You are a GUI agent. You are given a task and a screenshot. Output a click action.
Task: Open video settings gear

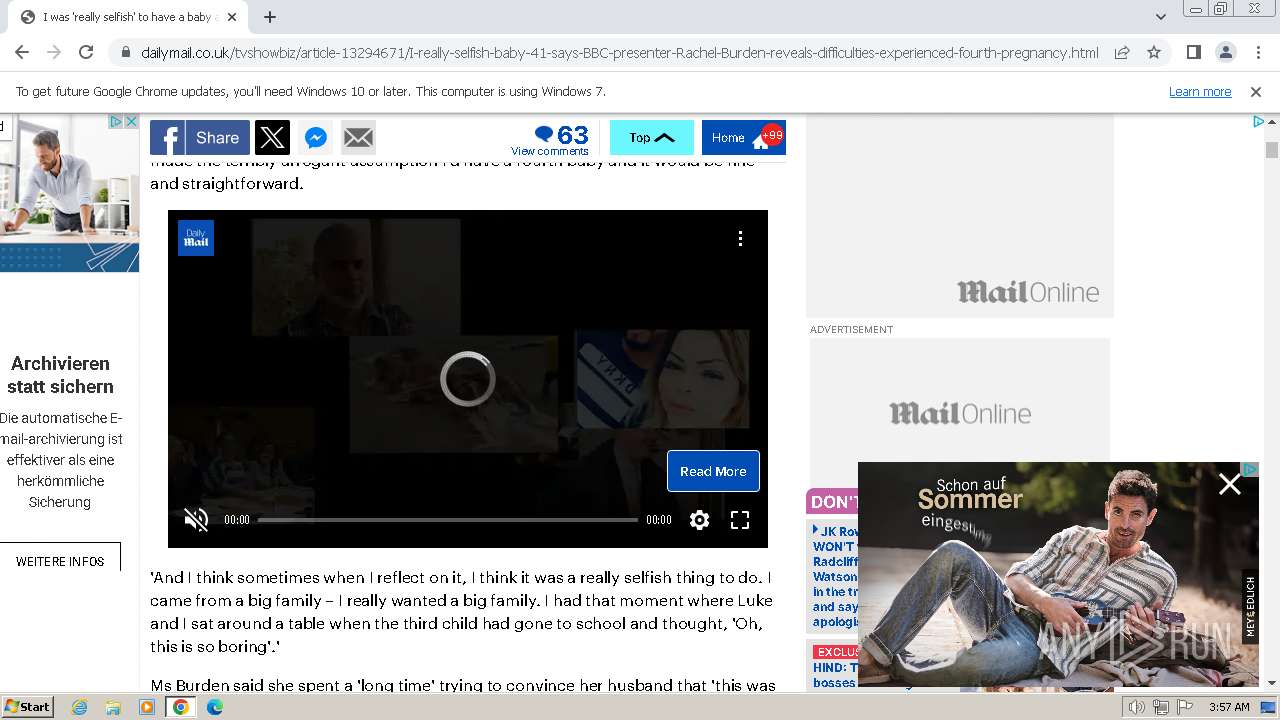[699, 520]
